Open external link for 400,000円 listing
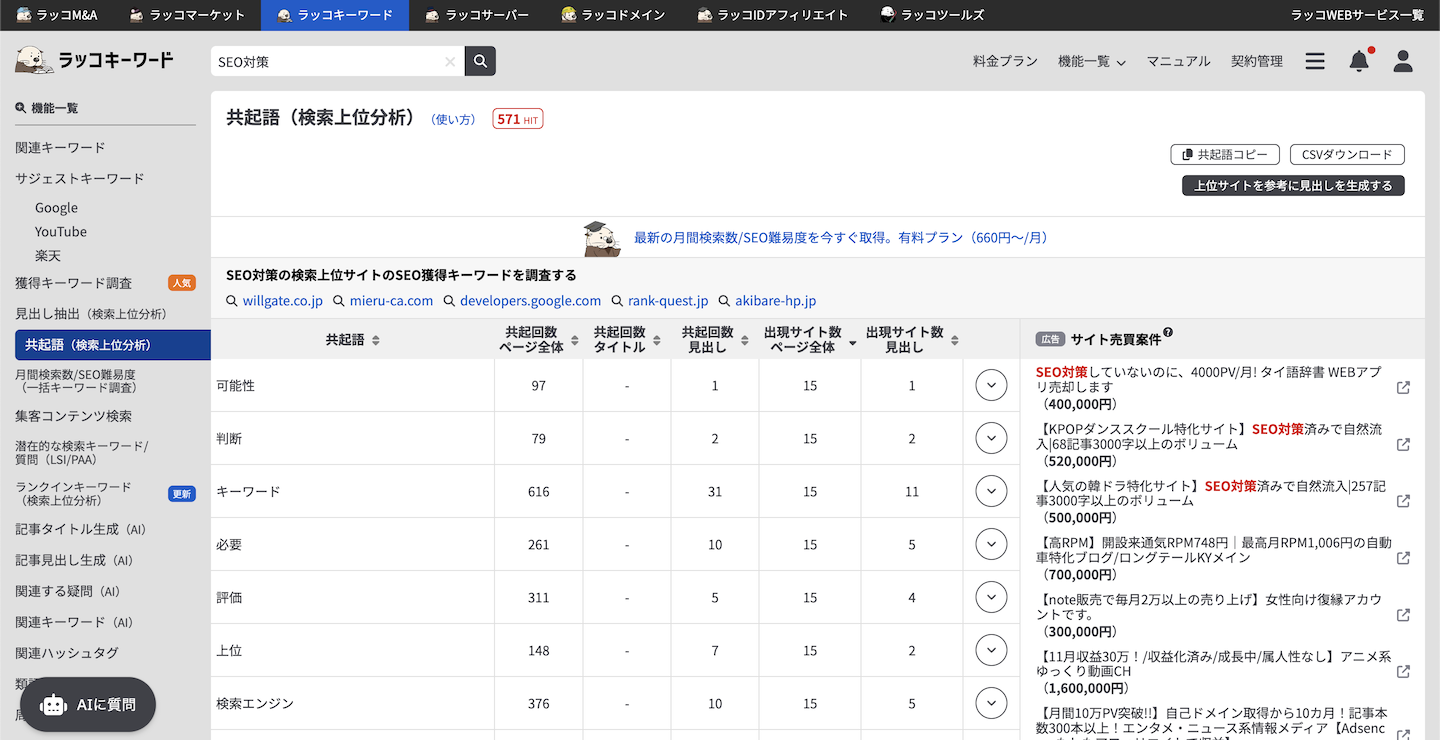The width and height of the screenshot is (1440, 740). pyautogui.click(x=1403, y=388)
